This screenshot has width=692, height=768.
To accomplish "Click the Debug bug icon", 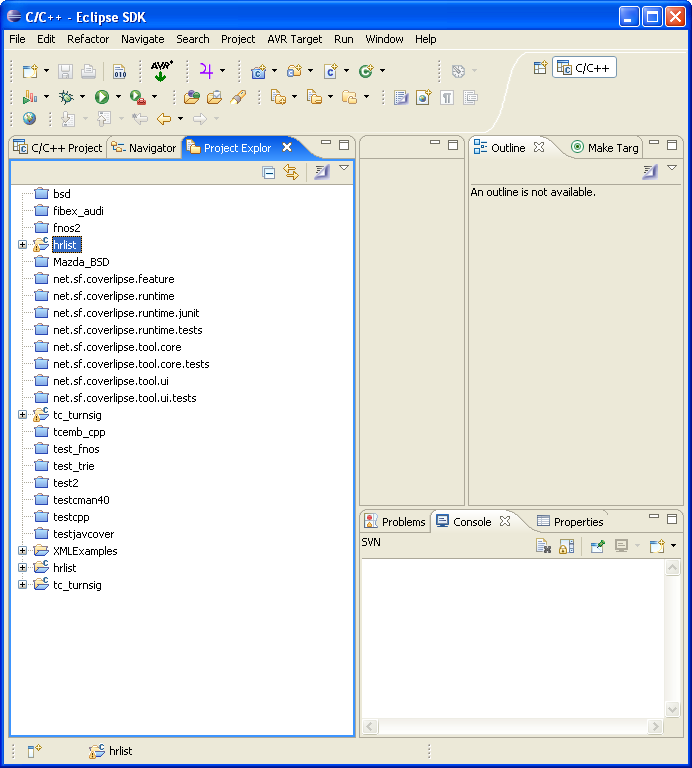I will 66,97.
